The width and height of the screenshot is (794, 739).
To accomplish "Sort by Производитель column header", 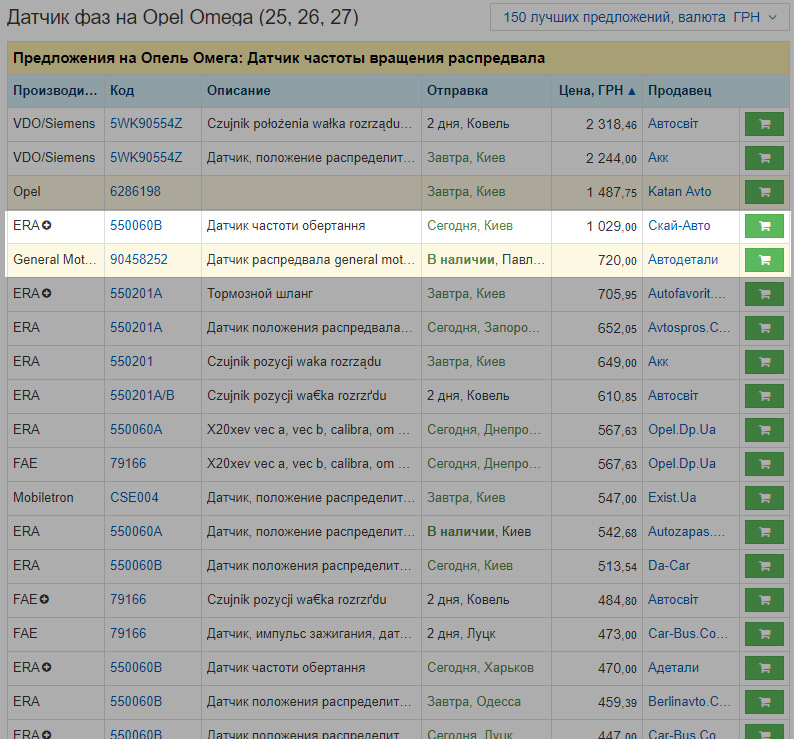I will [55, 91].
